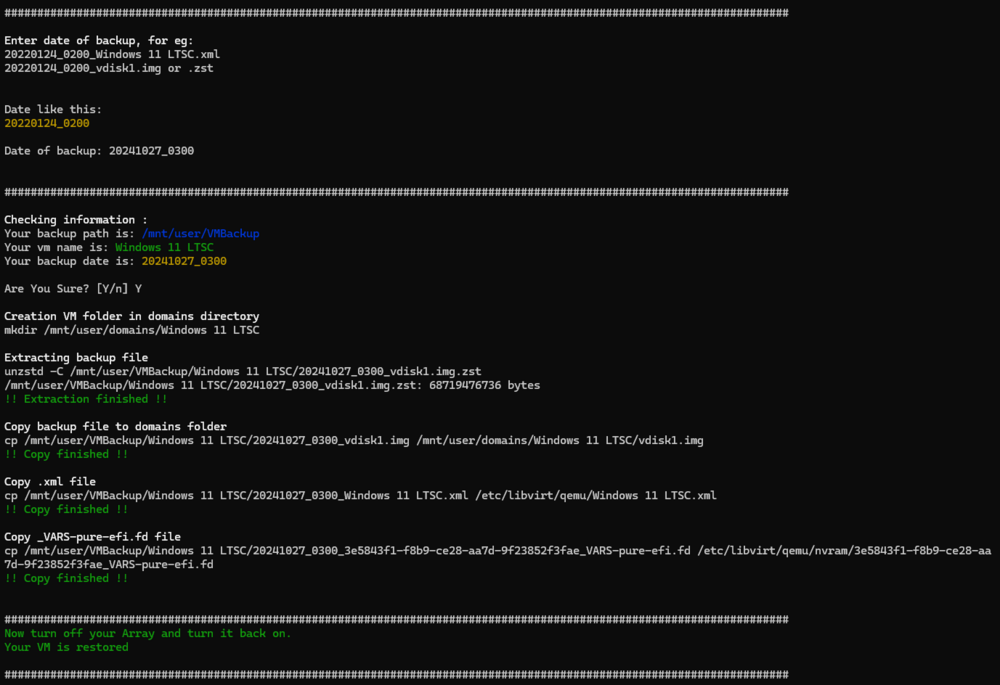Click the yellow '20241027_0300' backup date
This screenshot has height=685, width=1000.
(184, 261)
